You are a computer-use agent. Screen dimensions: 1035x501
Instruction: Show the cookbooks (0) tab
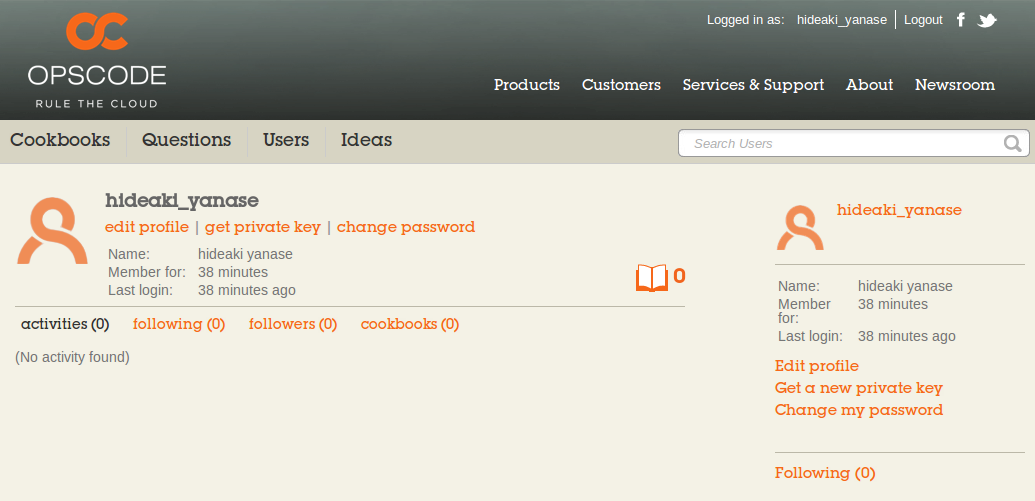(x=410, y=324)
